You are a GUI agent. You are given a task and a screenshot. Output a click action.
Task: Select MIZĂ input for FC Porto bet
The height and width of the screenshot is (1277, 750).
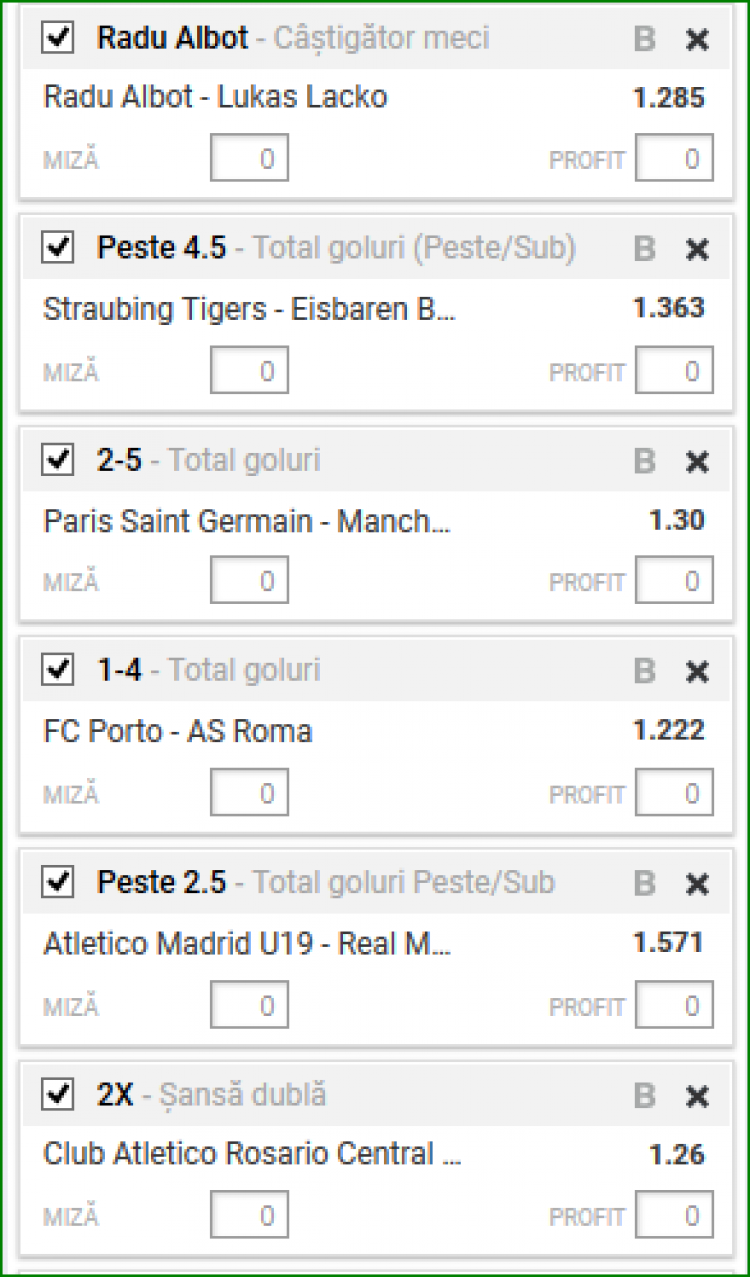coord(249,793)
